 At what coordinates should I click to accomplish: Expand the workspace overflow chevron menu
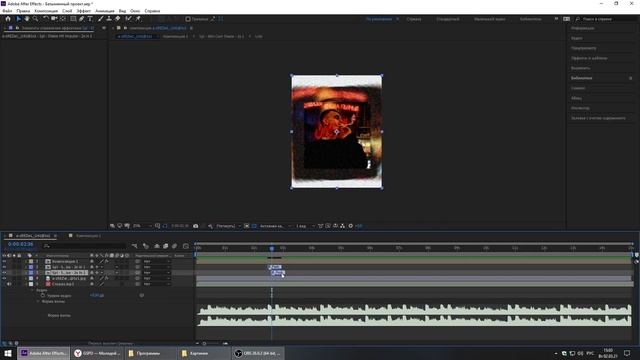click(x=556, y=19)
